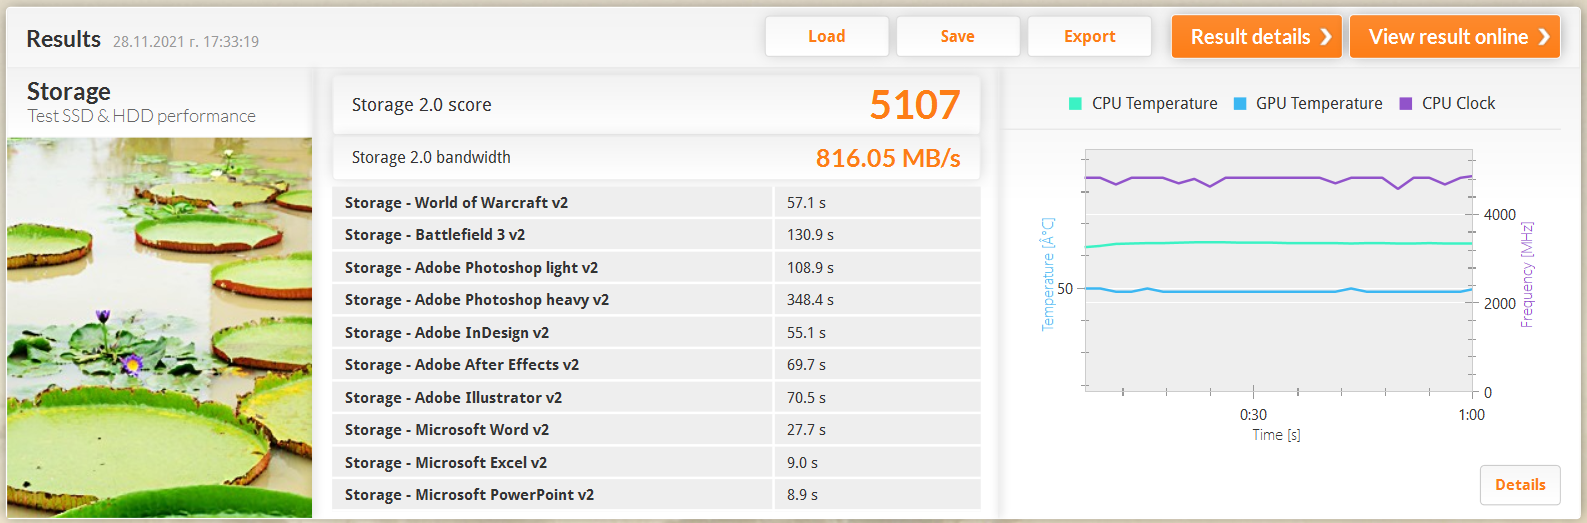The width and height of the screenshot is (1587, 523).
Task: Click the 27.7 s result value
Action: pyautogui.click(x=806, y=430)
